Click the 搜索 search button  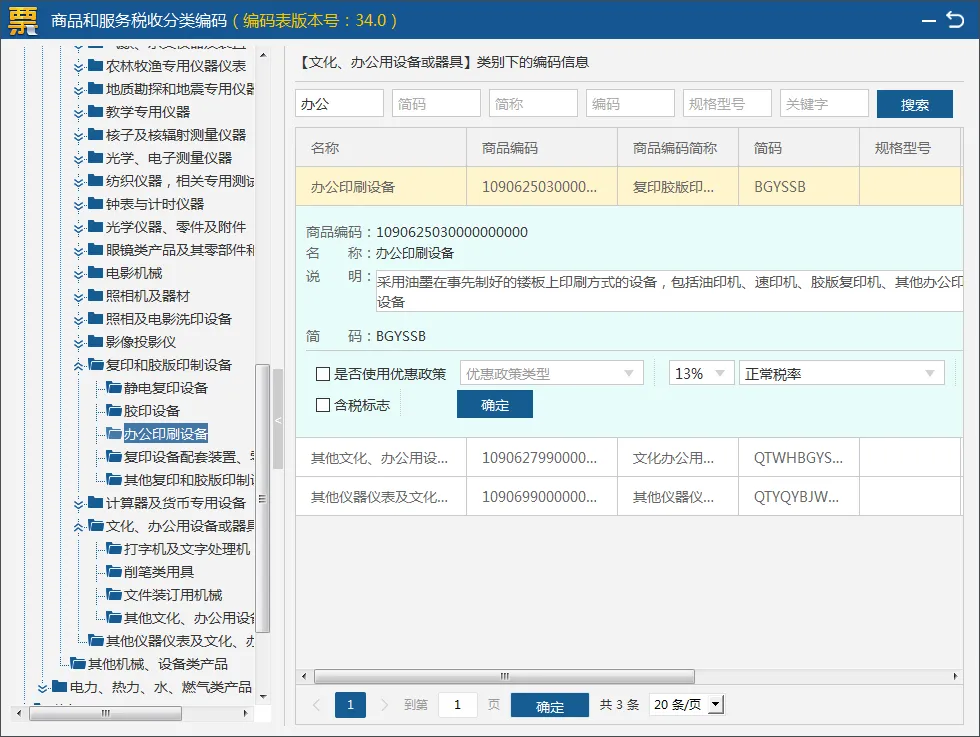pos(914,104)
